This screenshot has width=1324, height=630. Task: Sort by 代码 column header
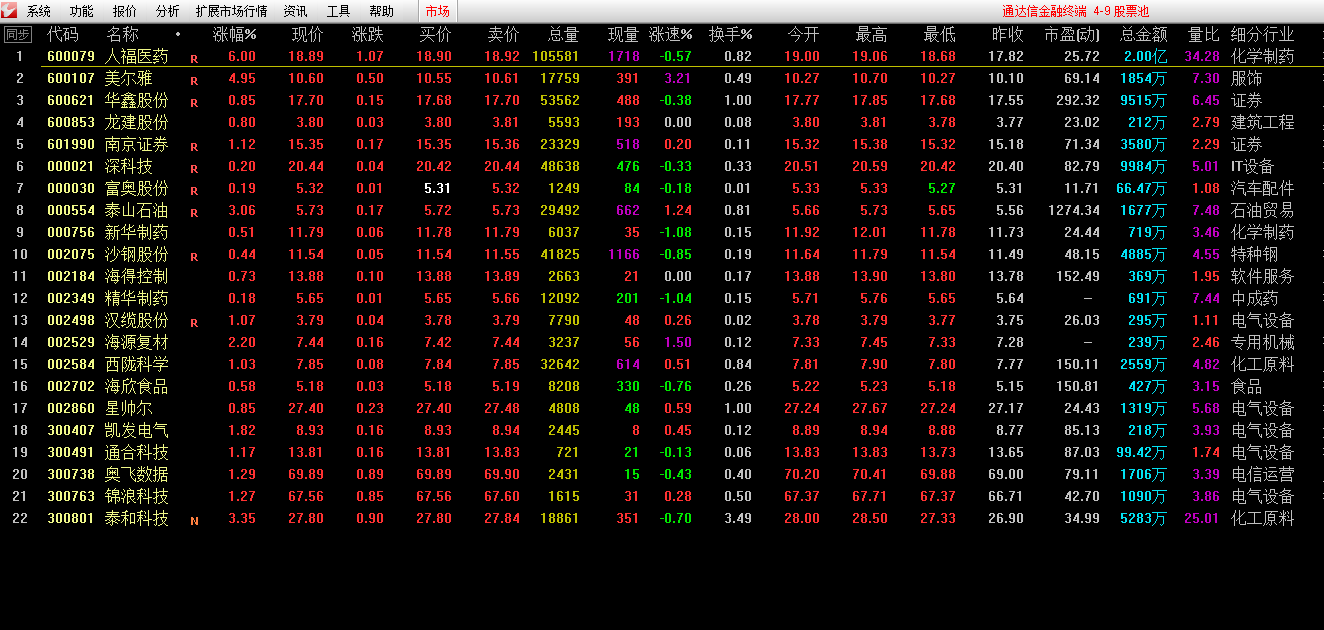click(63, 35)
